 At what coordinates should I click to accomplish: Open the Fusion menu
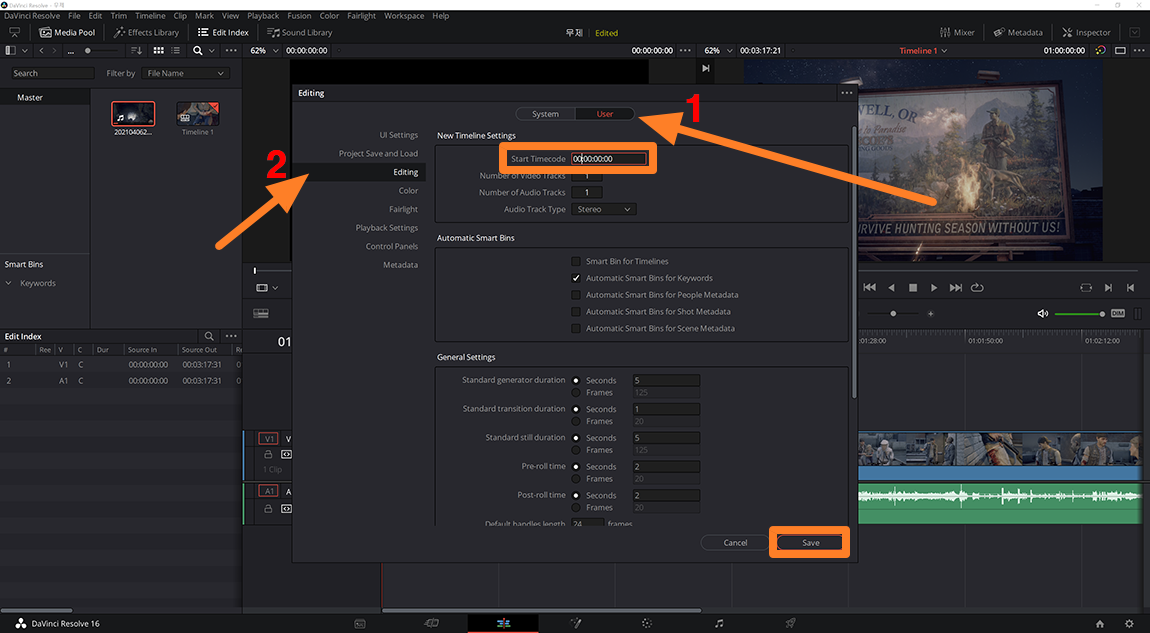(299, 15)
